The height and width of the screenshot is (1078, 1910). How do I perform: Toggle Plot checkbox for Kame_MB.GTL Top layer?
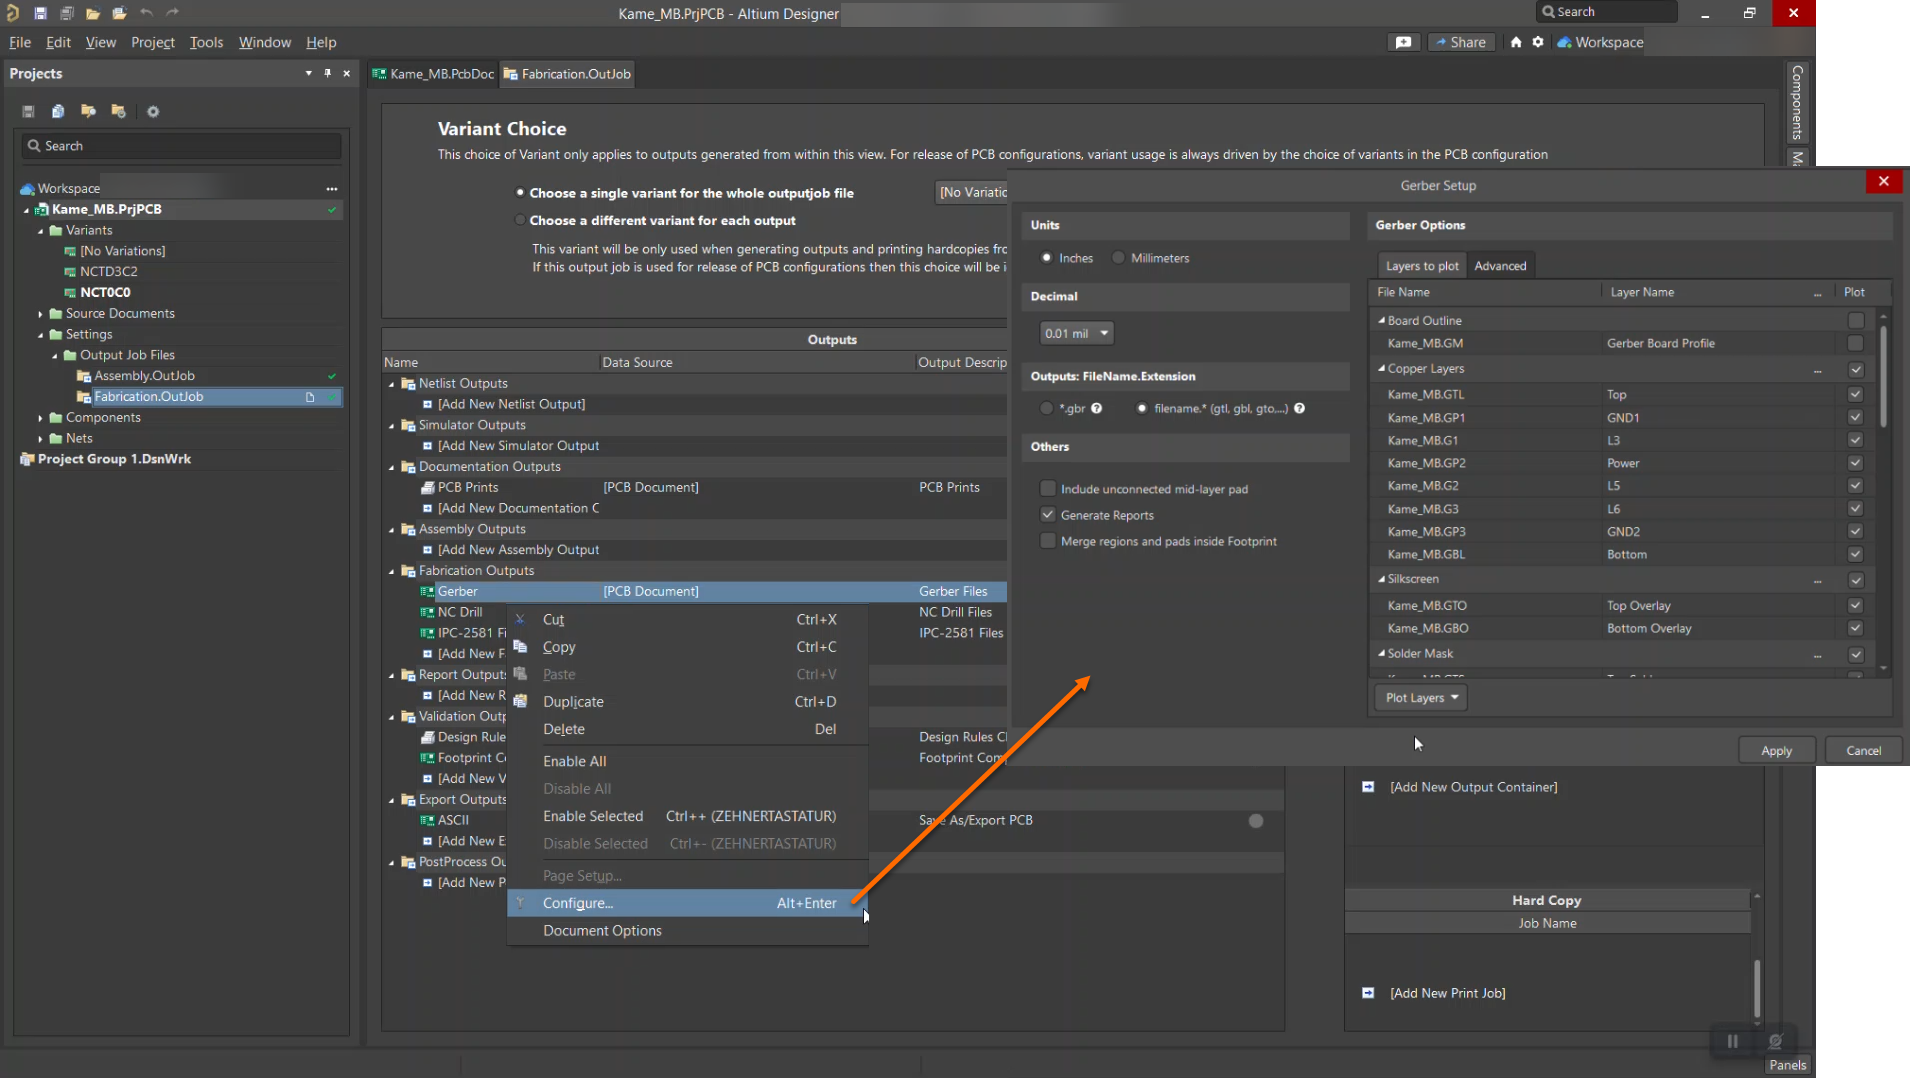point(1855,395)
